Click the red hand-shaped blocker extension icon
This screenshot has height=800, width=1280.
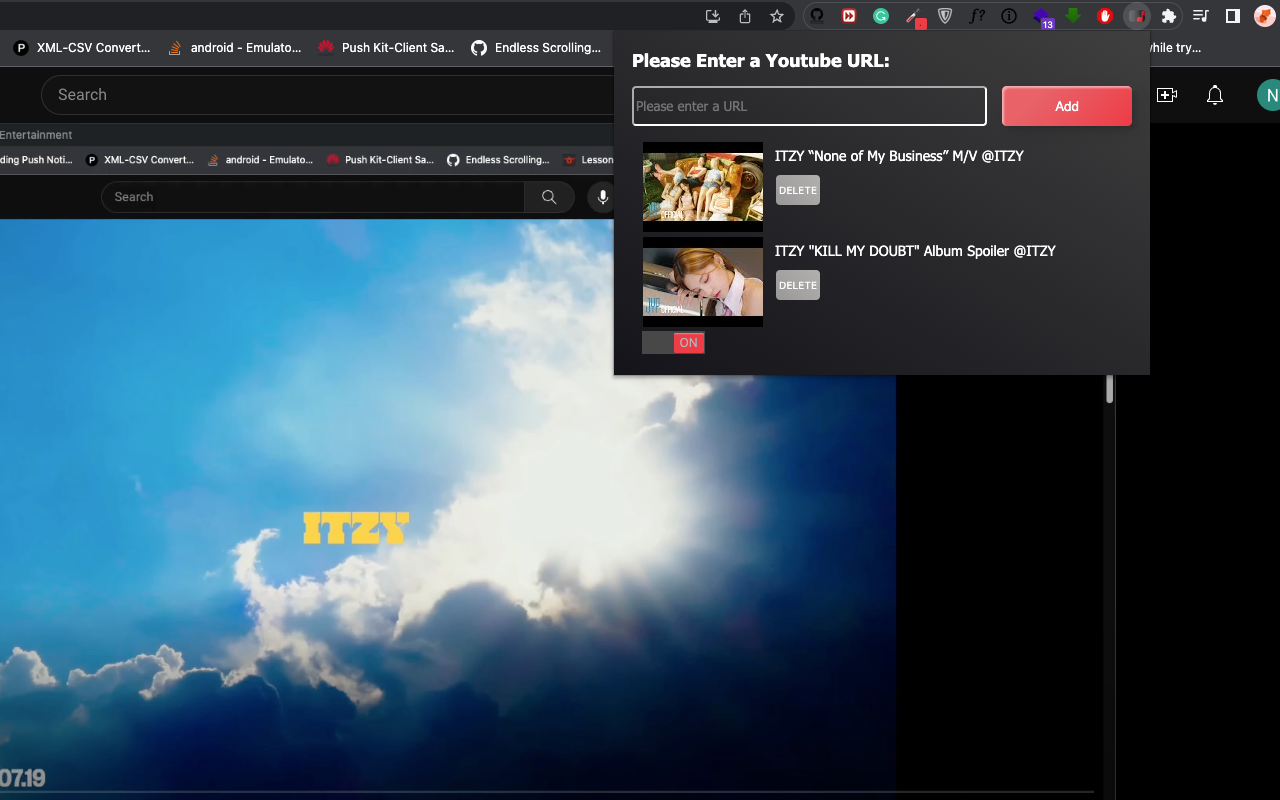click(1103, 16)
